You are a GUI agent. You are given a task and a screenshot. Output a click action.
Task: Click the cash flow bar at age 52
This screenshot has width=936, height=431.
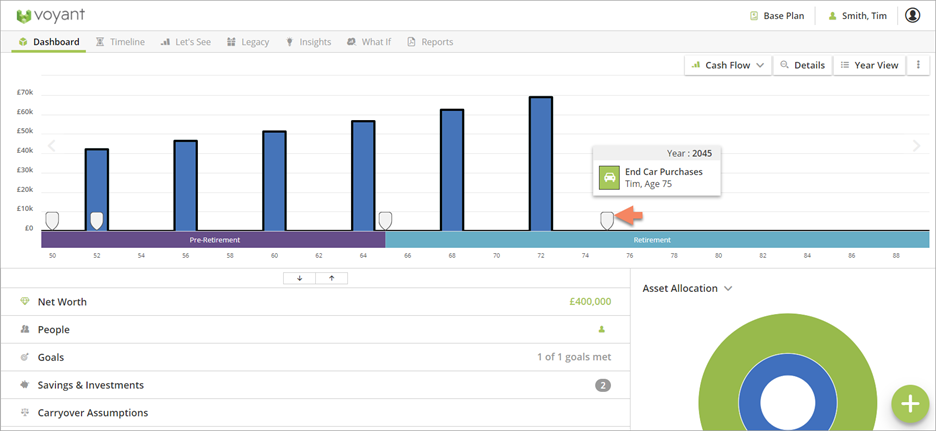click(x=97, y=189)
